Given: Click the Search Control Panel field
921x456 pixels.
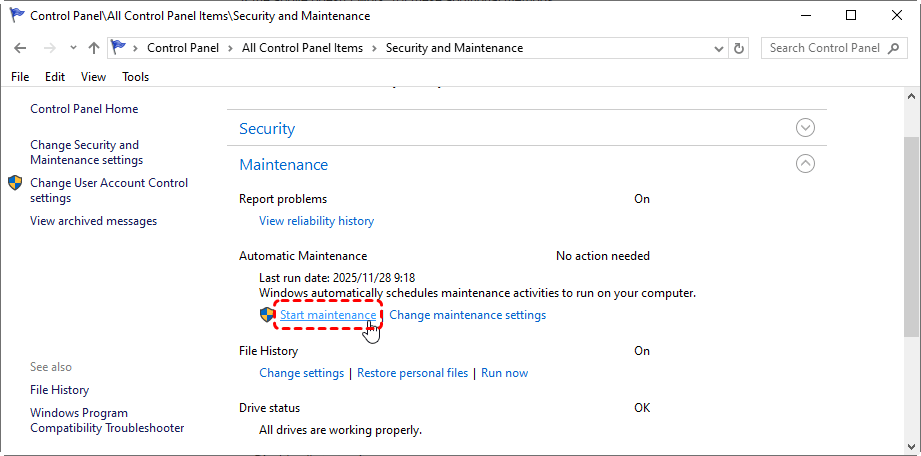Looking at the screenshot, I should pyautogui.click(x=824, y=48).
